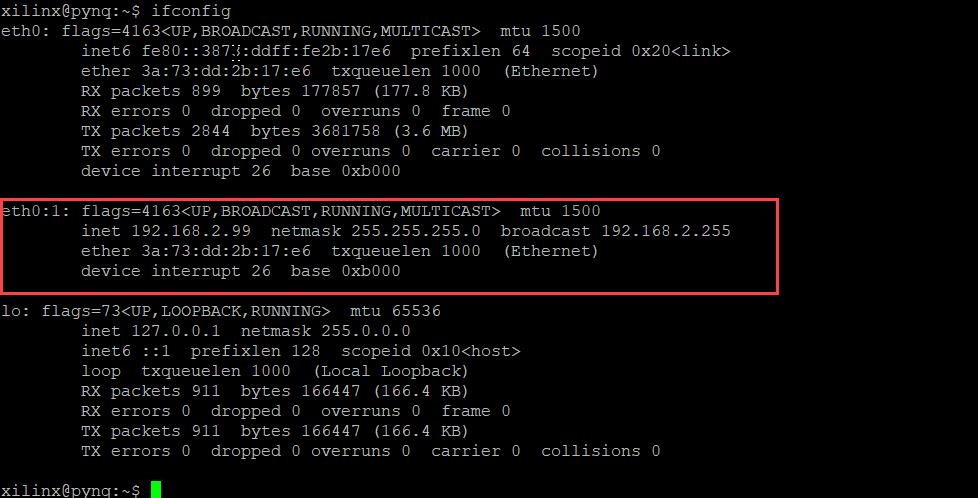Click the eth0 base 0xb000 value

click(x=370, y=171)
